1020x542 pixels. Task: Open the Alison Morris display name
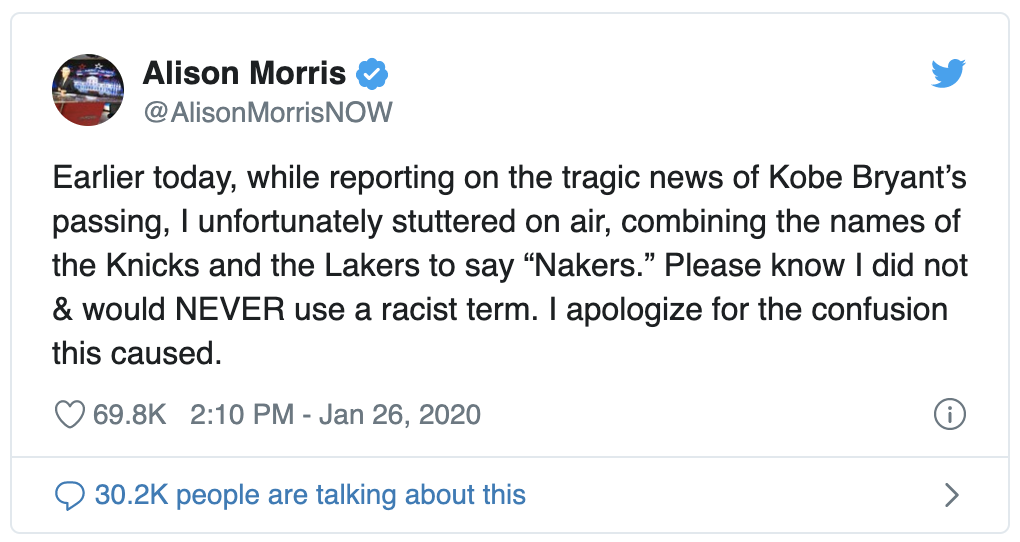(x=245, y=73)
